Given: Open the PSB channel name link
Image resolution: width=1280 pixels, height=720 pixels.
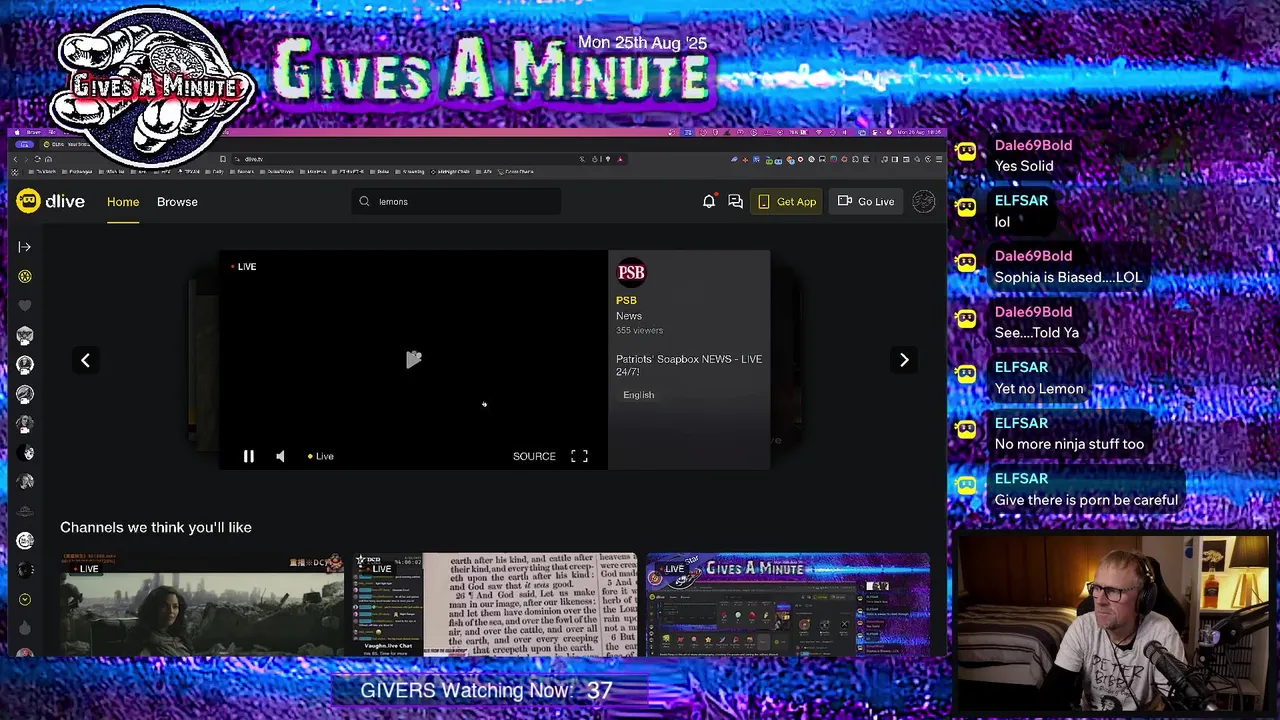Looking at the screenshot, I should pyautogui.click(x=626, y=300).
